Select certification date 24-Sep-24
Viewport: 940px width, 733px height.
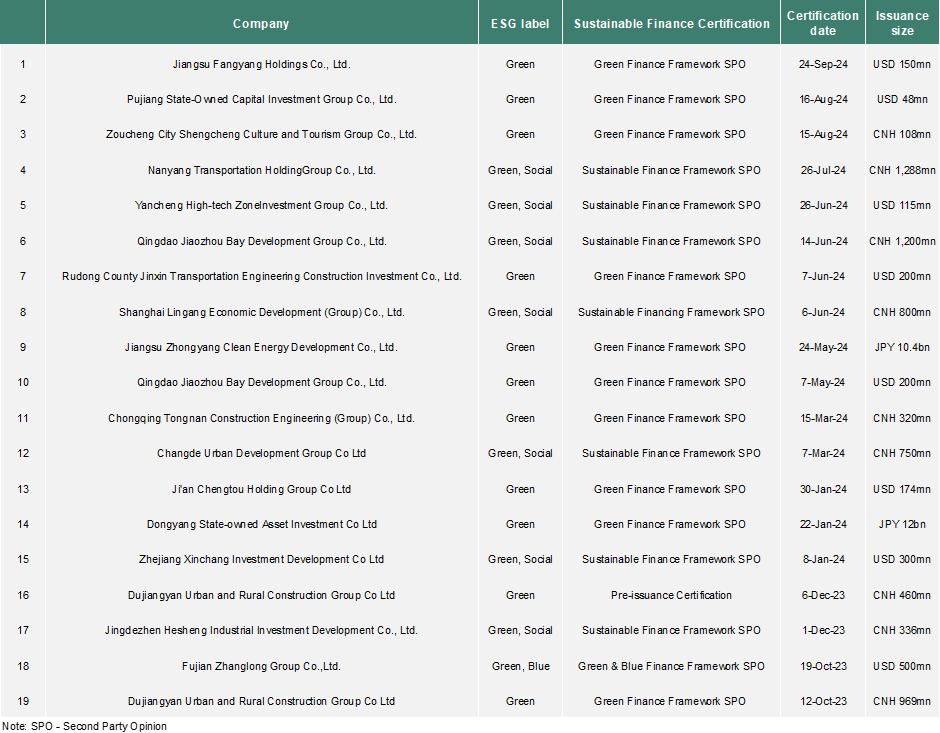tap(823, 64)
